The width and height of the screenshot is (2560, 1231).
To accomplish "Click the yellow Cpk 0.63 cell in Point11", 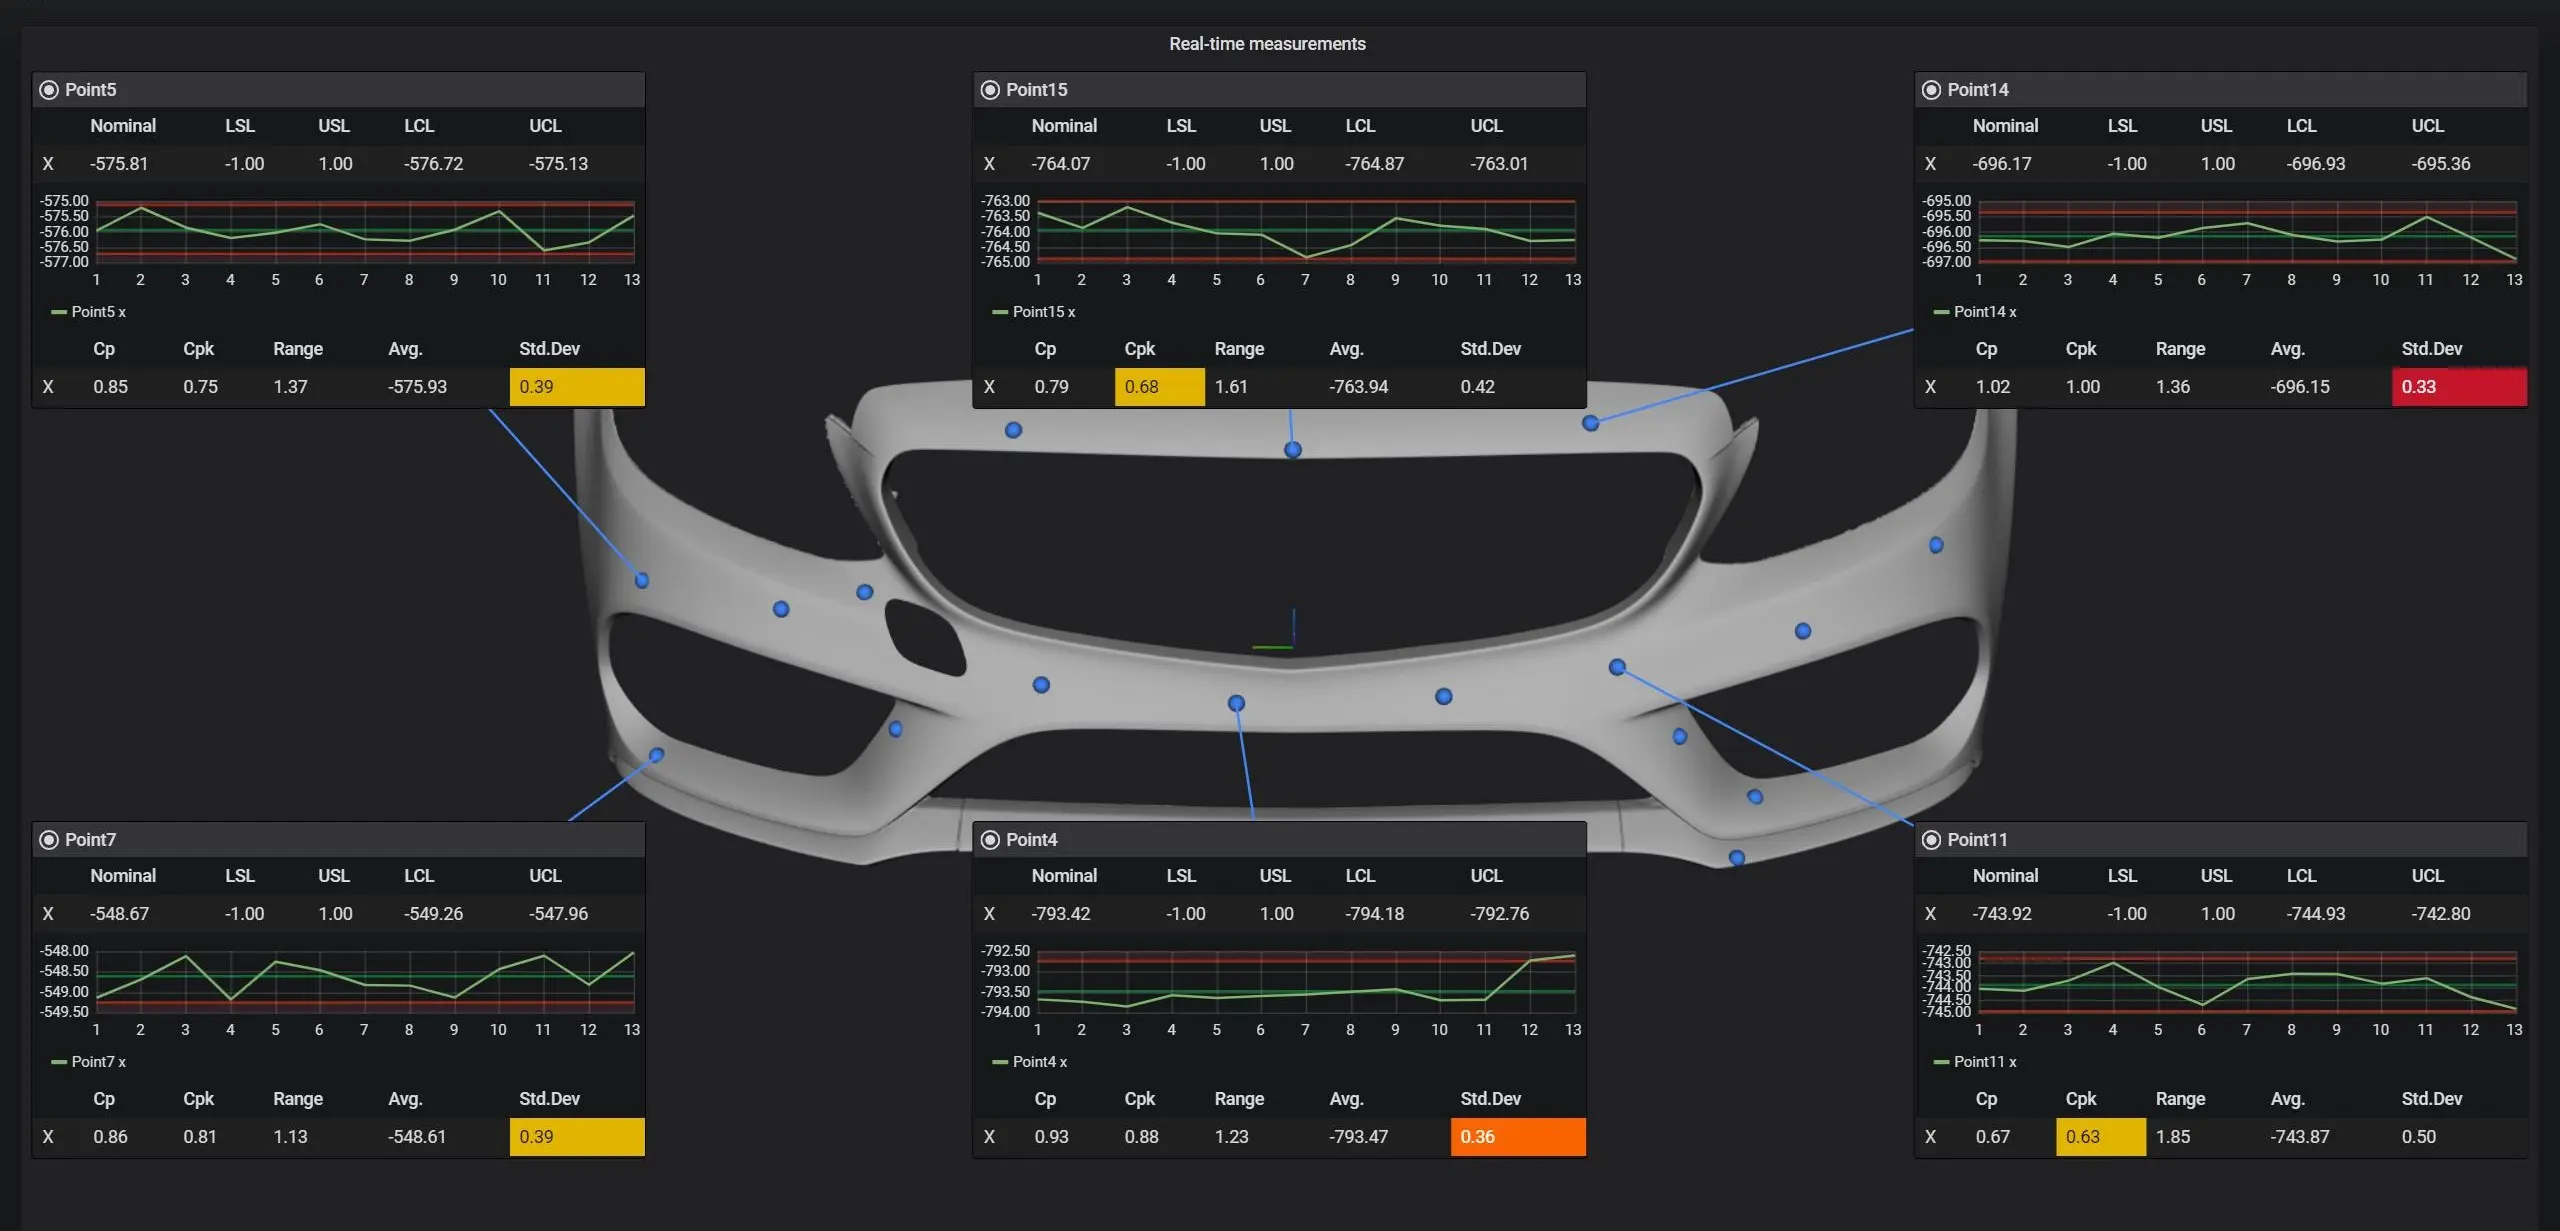I will coord(2101,1137).
